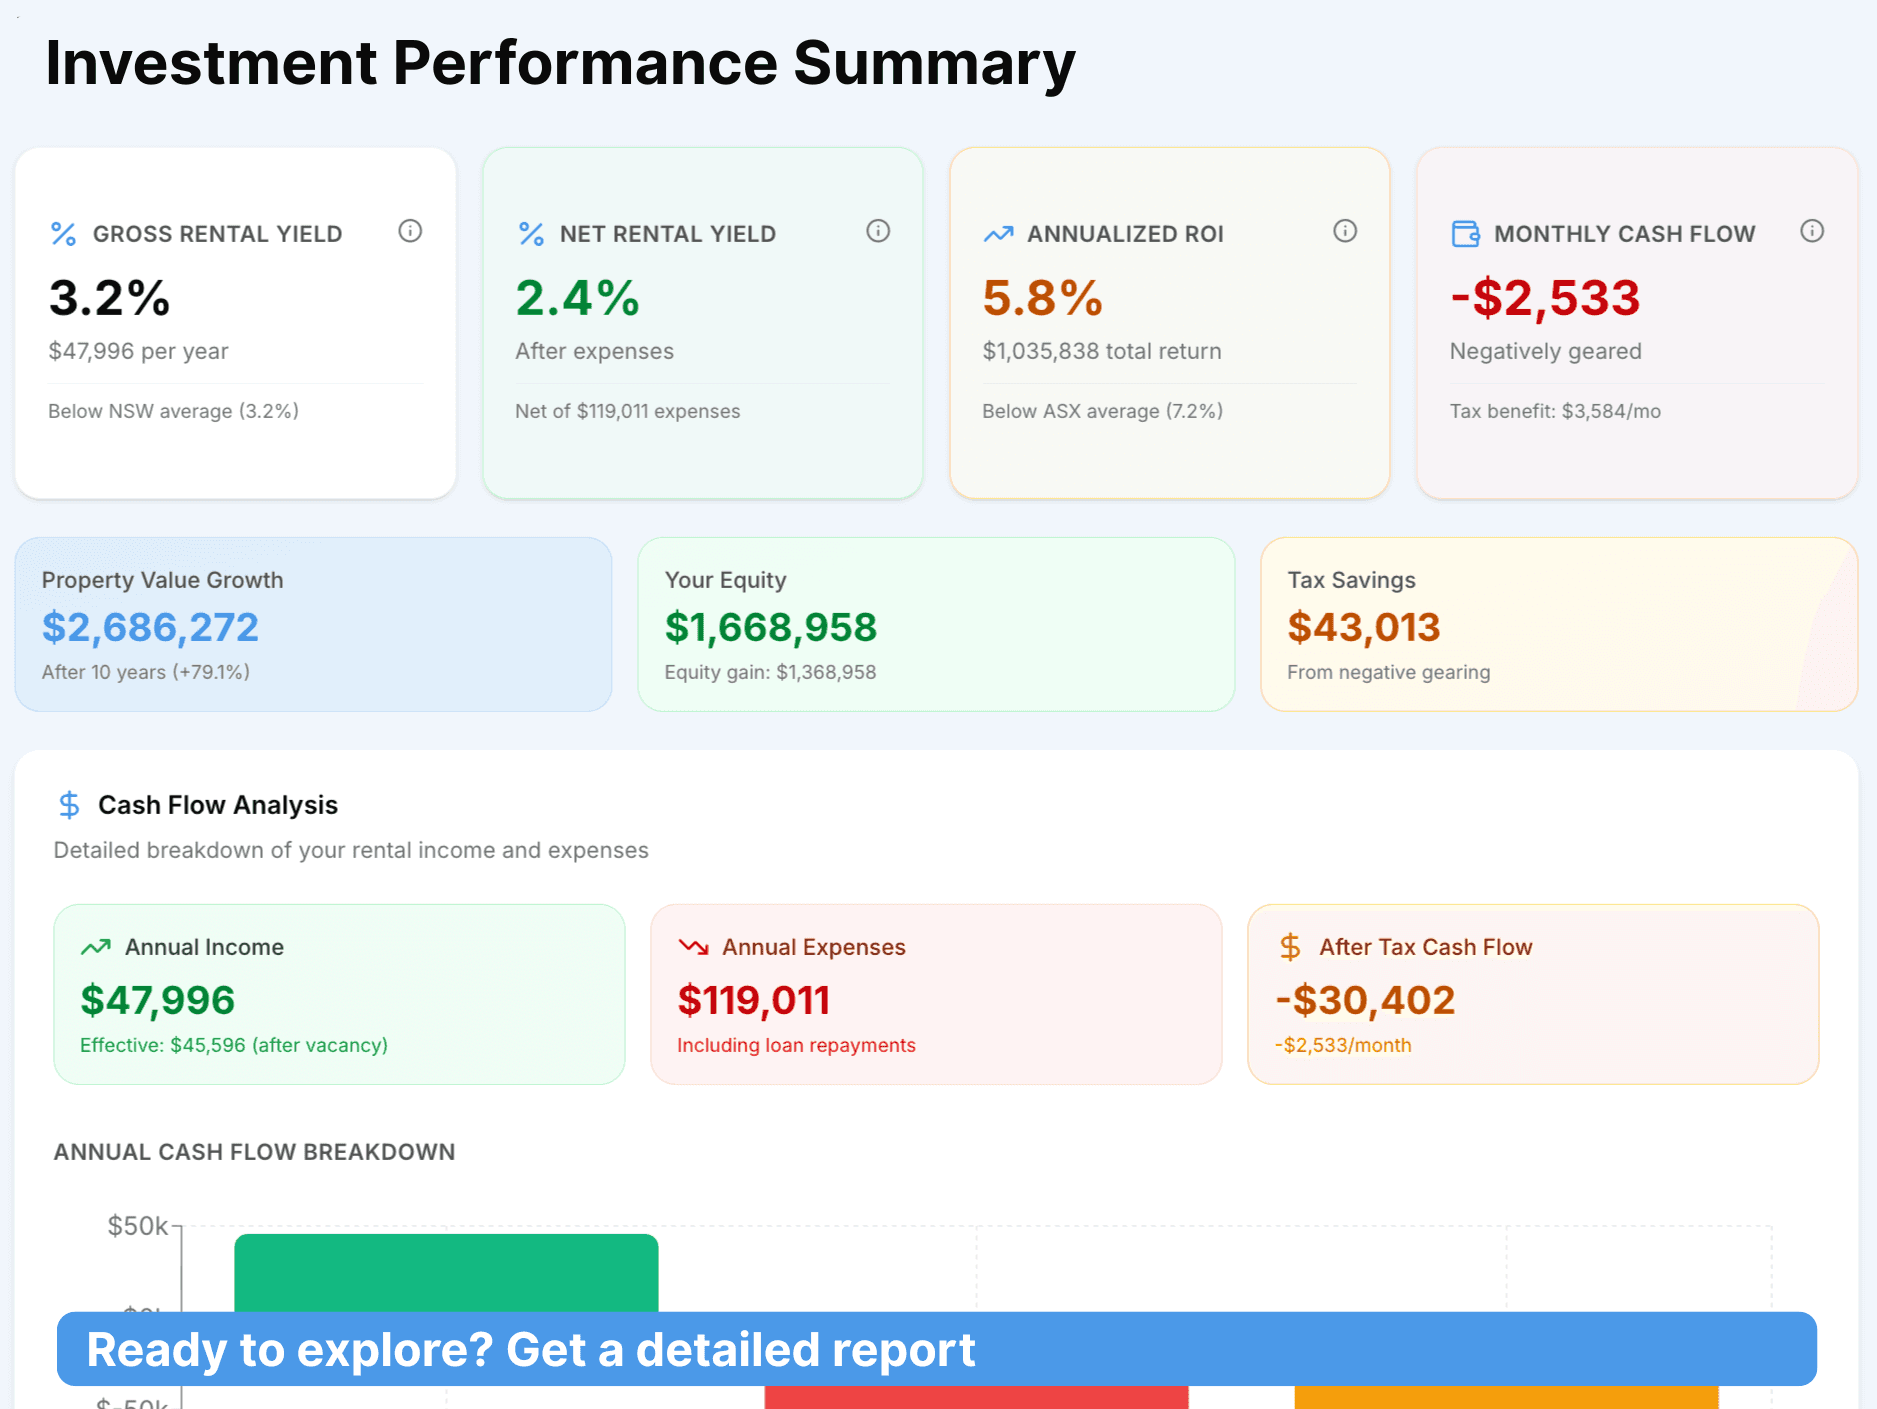
Task: Click the percent icon beside Net Rental Yield
Action: coord(531,234)
